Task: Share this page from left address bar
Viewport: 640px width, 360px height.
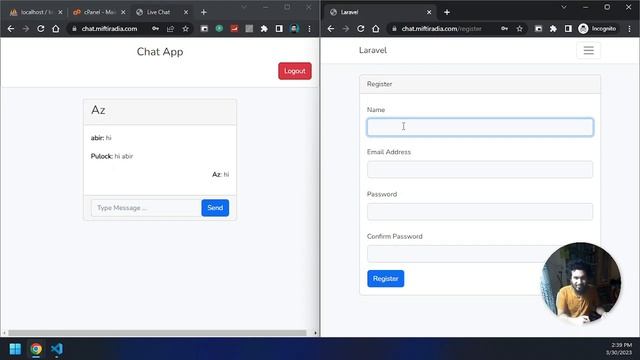Action: [x=170, y=29]
